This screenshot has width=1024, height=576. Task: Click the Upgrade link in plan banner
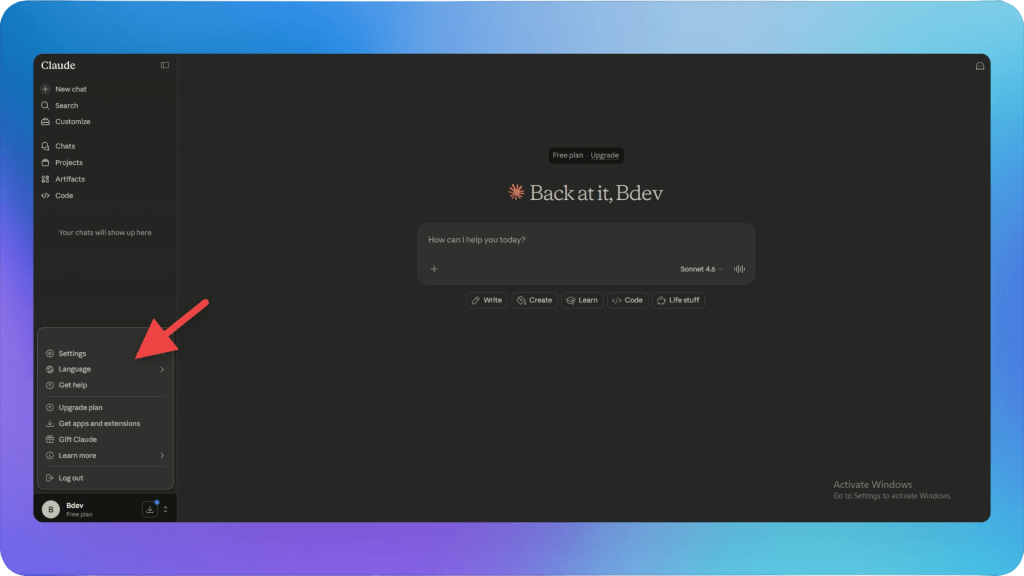point(604,155)
